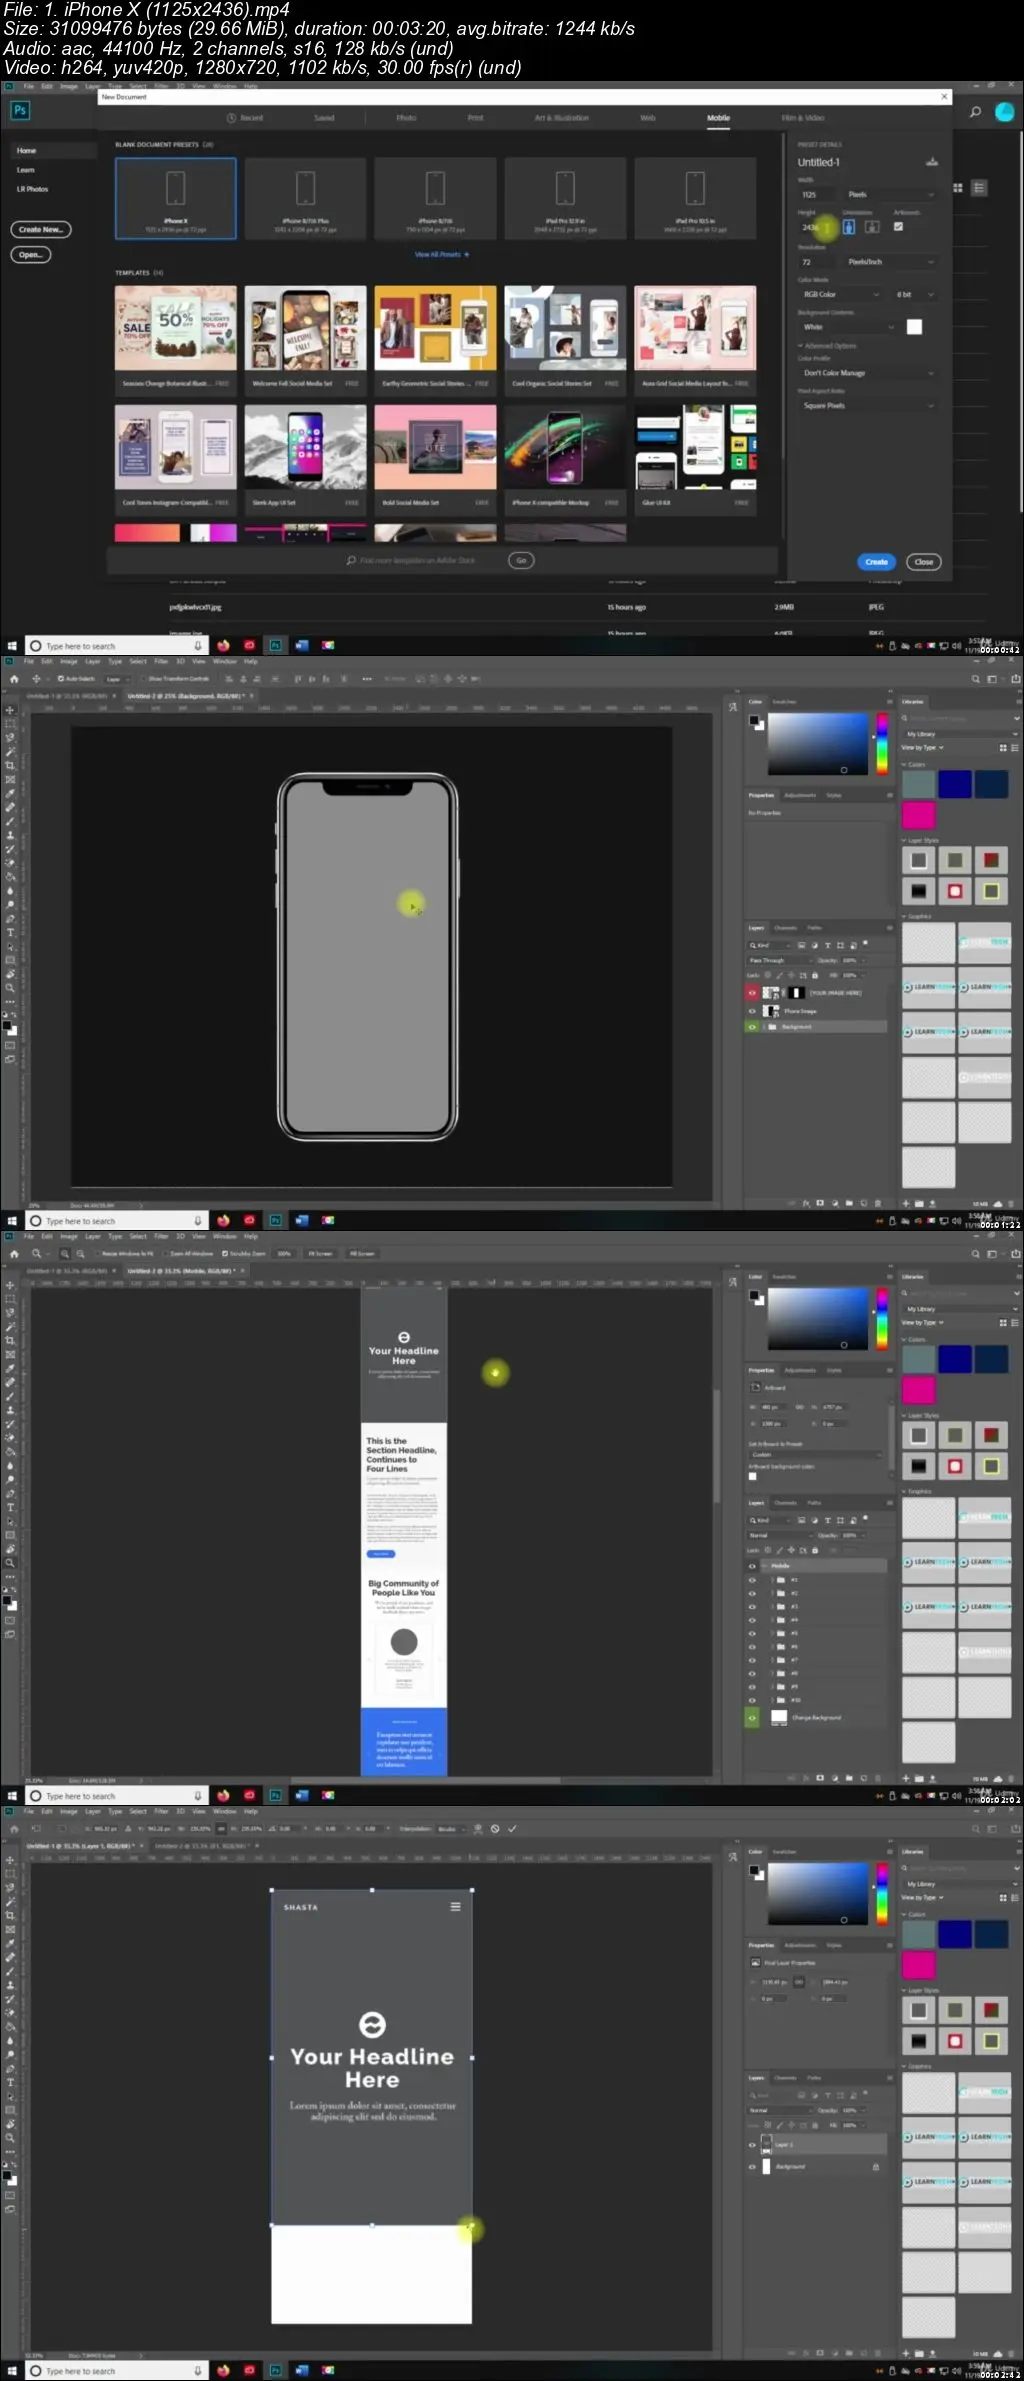Click the Photoshop taskbar icon below New Document dialog
This screenshot has height=2381, width=1024.
click(275, 646)
